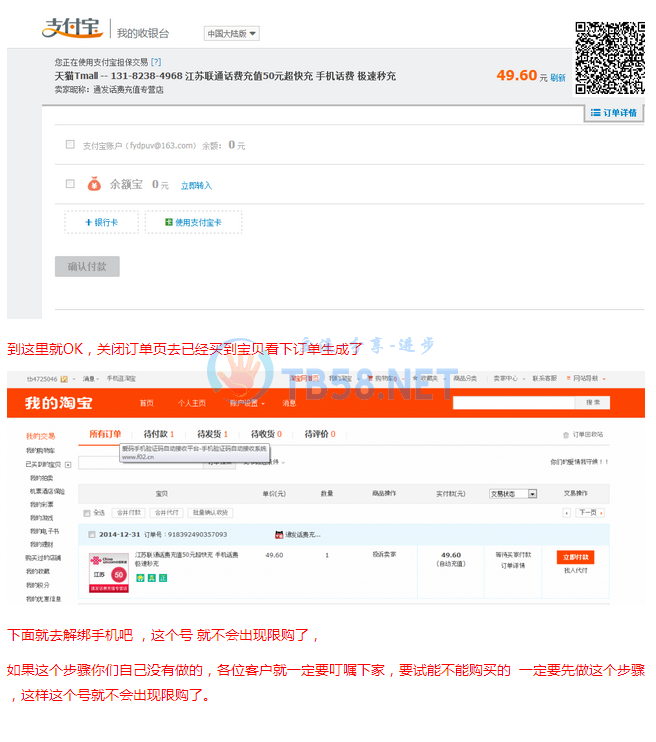Open 消息 in the orange header
Image resolution: width=656 pixels, height=742 pixels.
point(289,403)
